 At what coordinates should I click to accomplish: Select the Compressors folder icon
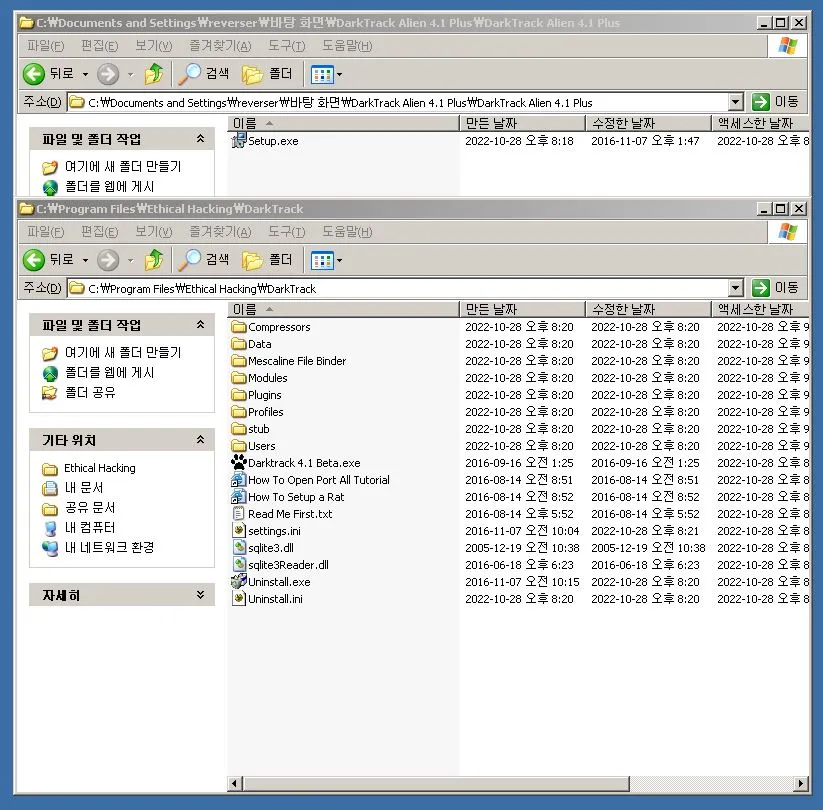[239, 327]
